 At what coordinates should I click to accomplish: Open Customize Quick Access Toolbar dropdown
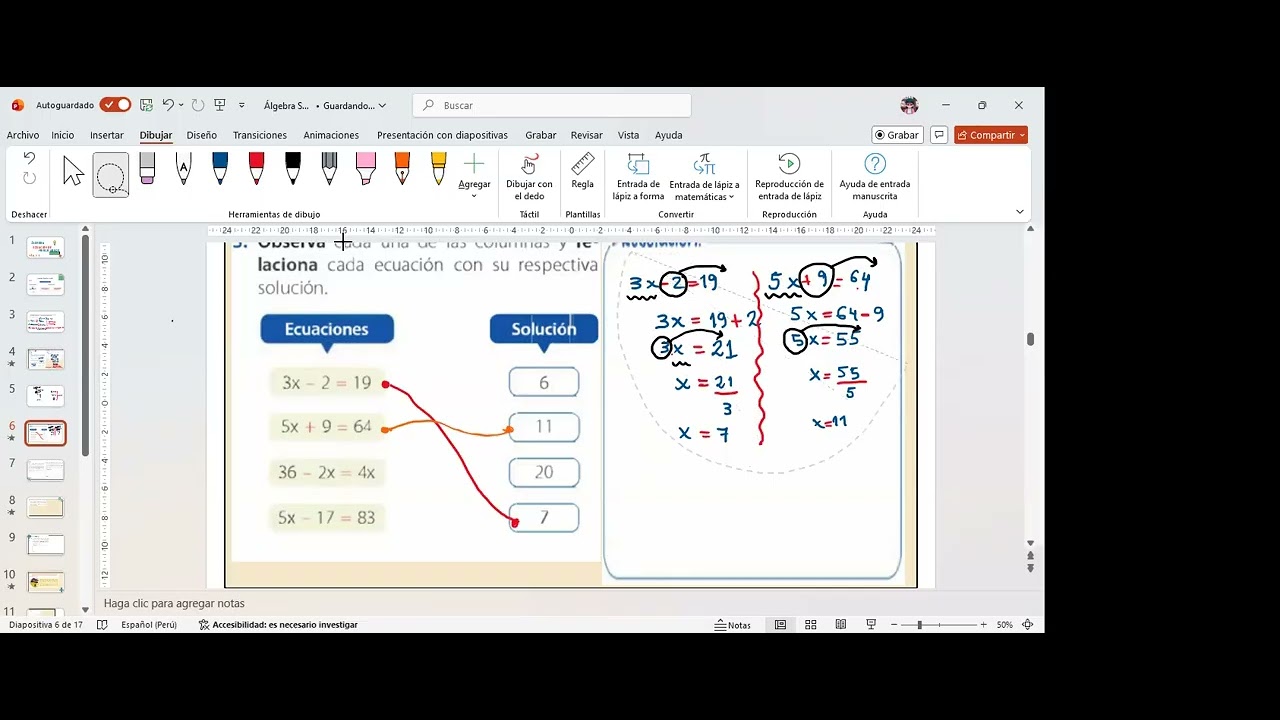coord(241,105)
